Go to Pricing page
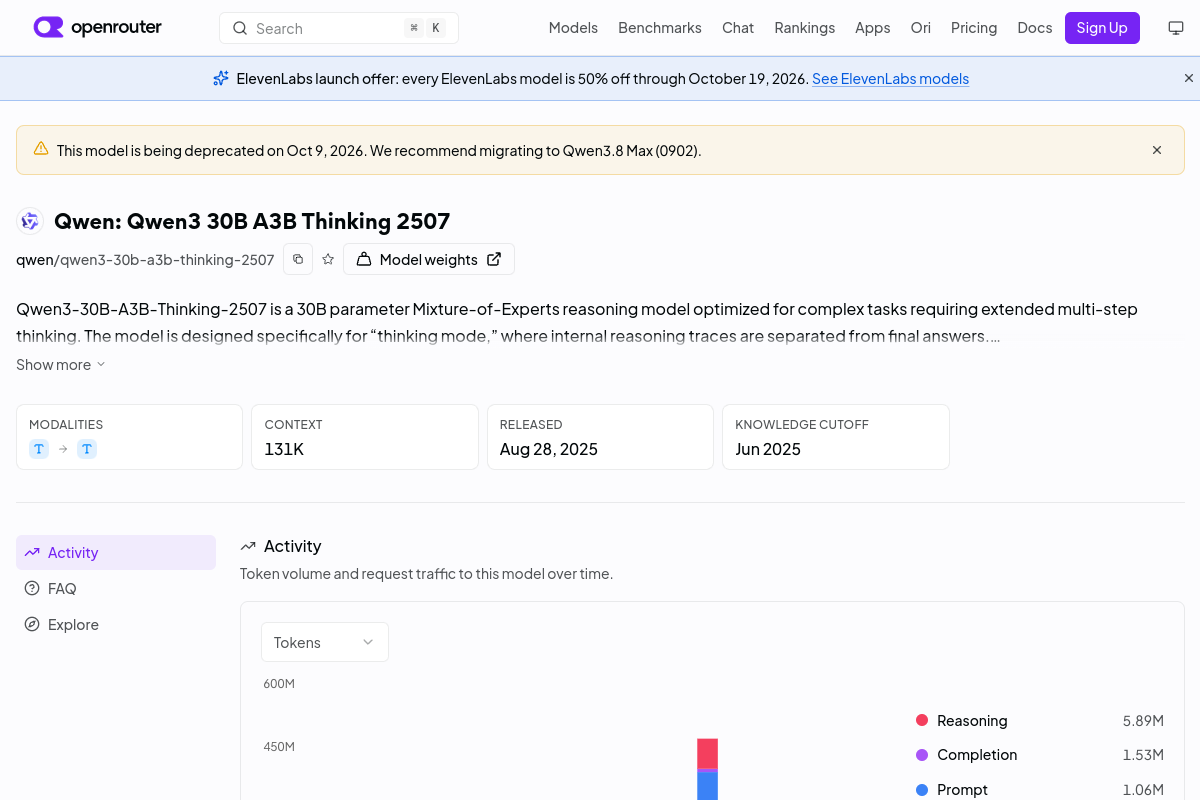 [x=974, y=28]
